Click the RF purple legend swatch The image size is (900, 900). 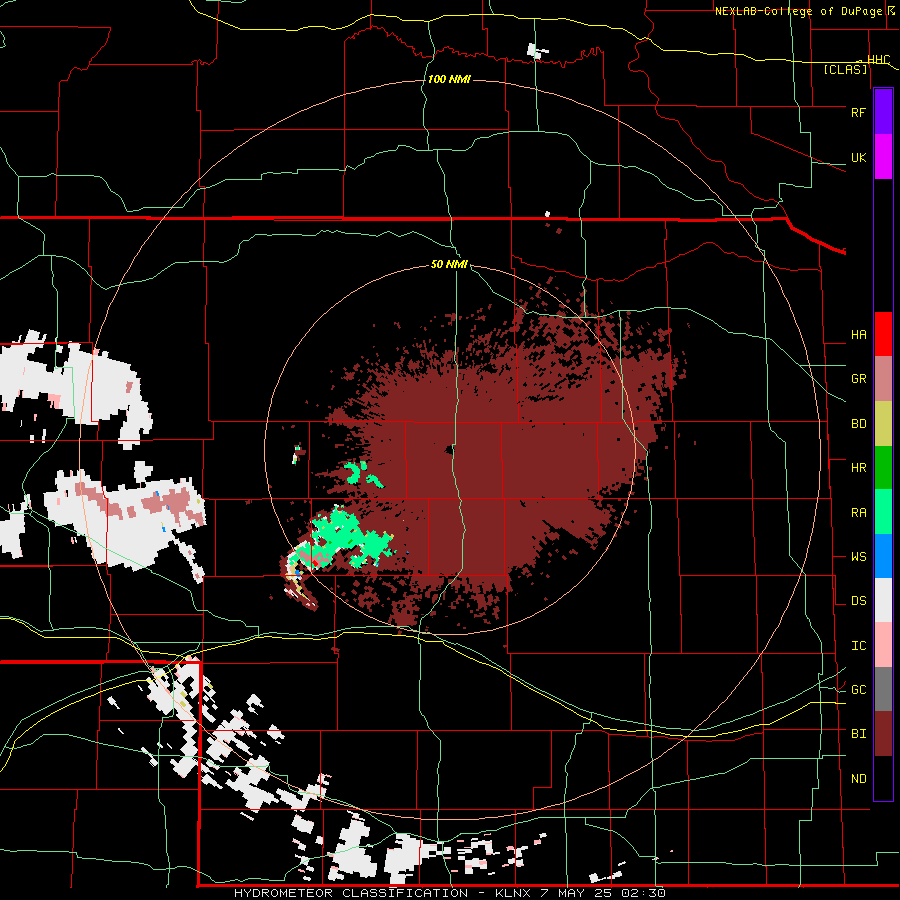click(883, 112)
